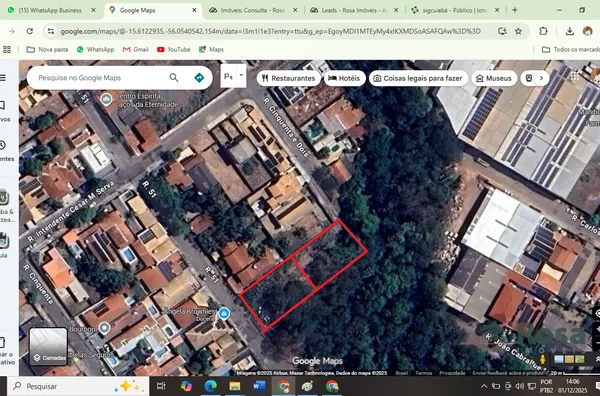Open File Explorer from the taskbar

pos(235,386)
